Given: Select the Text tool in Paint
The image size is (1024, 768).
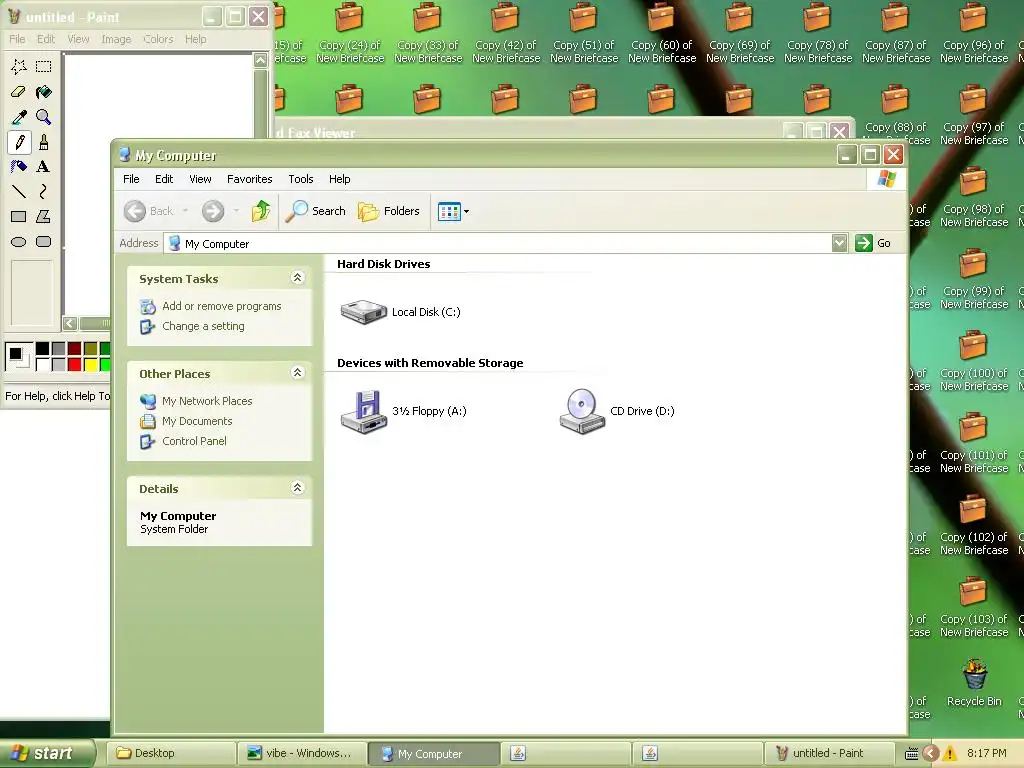Looking at the screenshot, I should [x=44, y=167].
